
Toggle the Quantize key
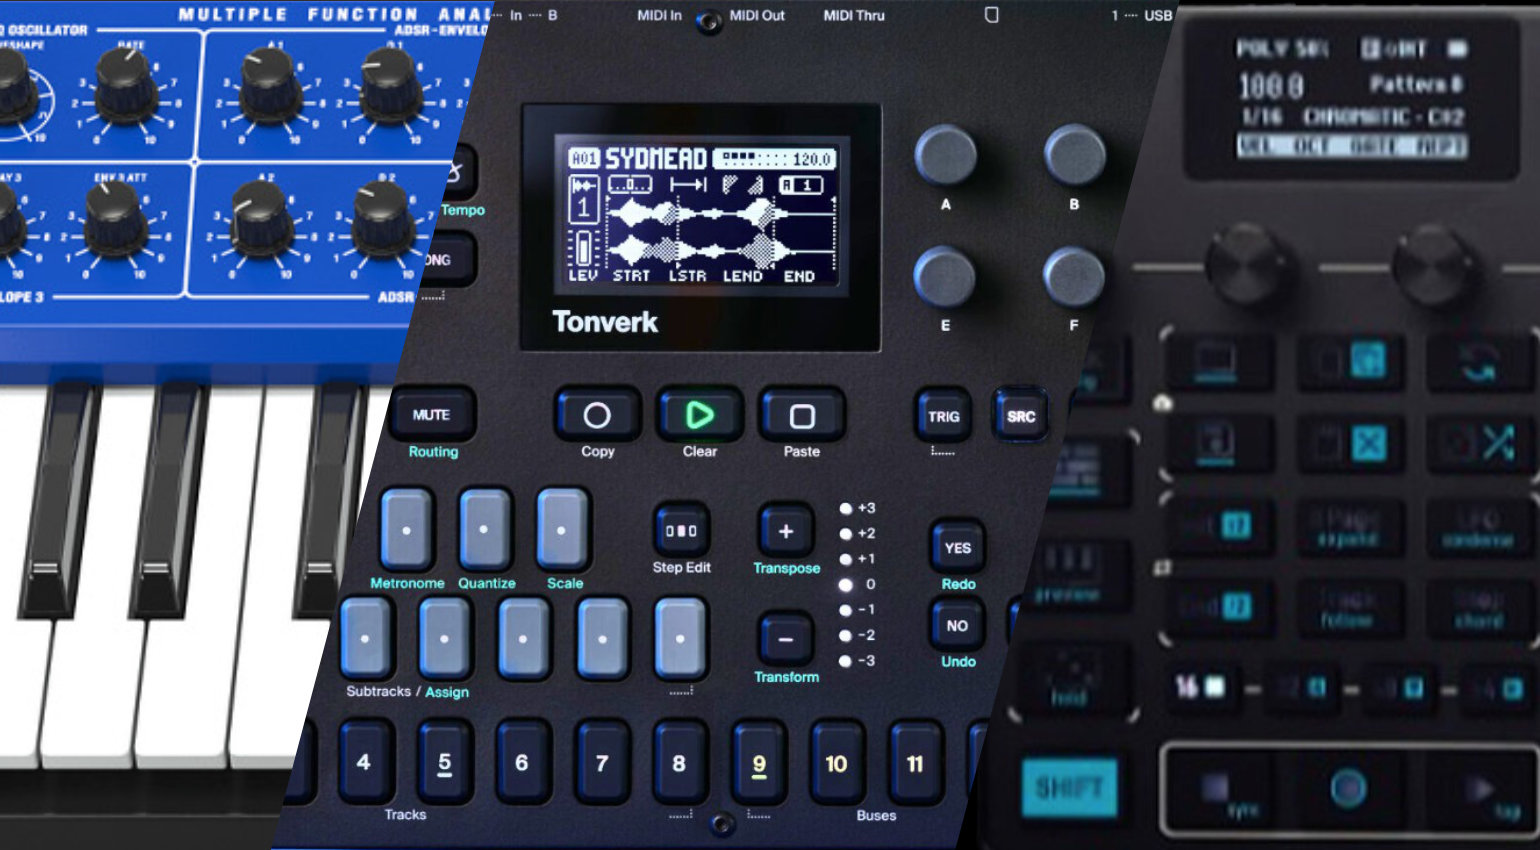click(x=484, y=530)
